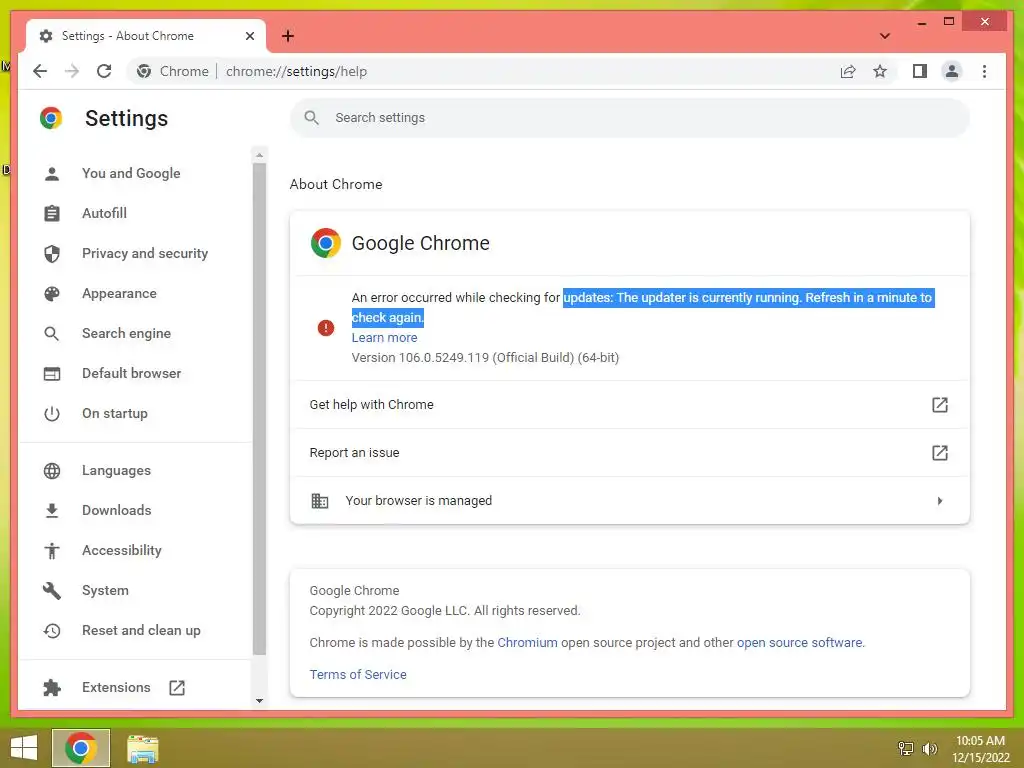1024x768 pixels.
Task: Close the Settings - About Chrome tab
Action: pyautogui.click(x=249, y=36)
